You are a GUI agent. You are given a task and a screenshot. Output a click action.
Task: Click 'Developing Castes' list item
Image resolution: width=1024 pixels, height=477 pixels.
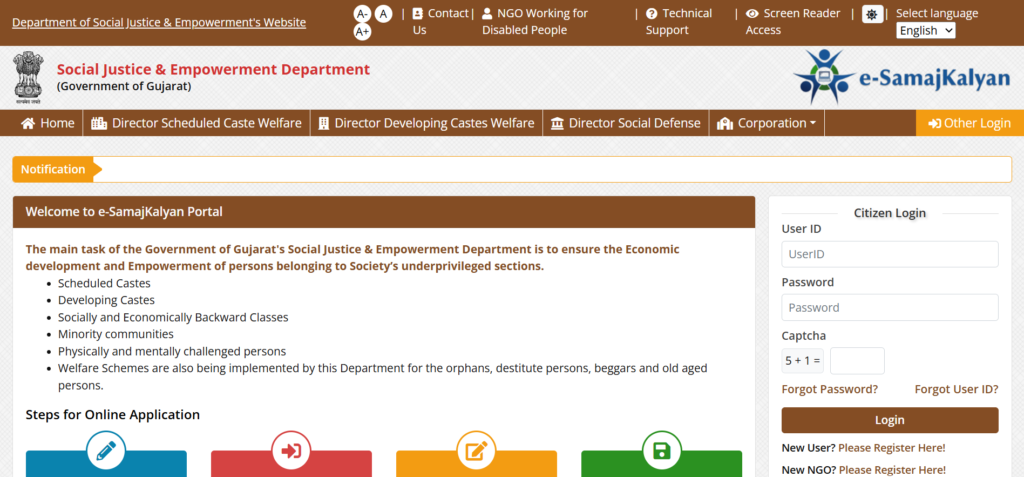pos(106,301)
